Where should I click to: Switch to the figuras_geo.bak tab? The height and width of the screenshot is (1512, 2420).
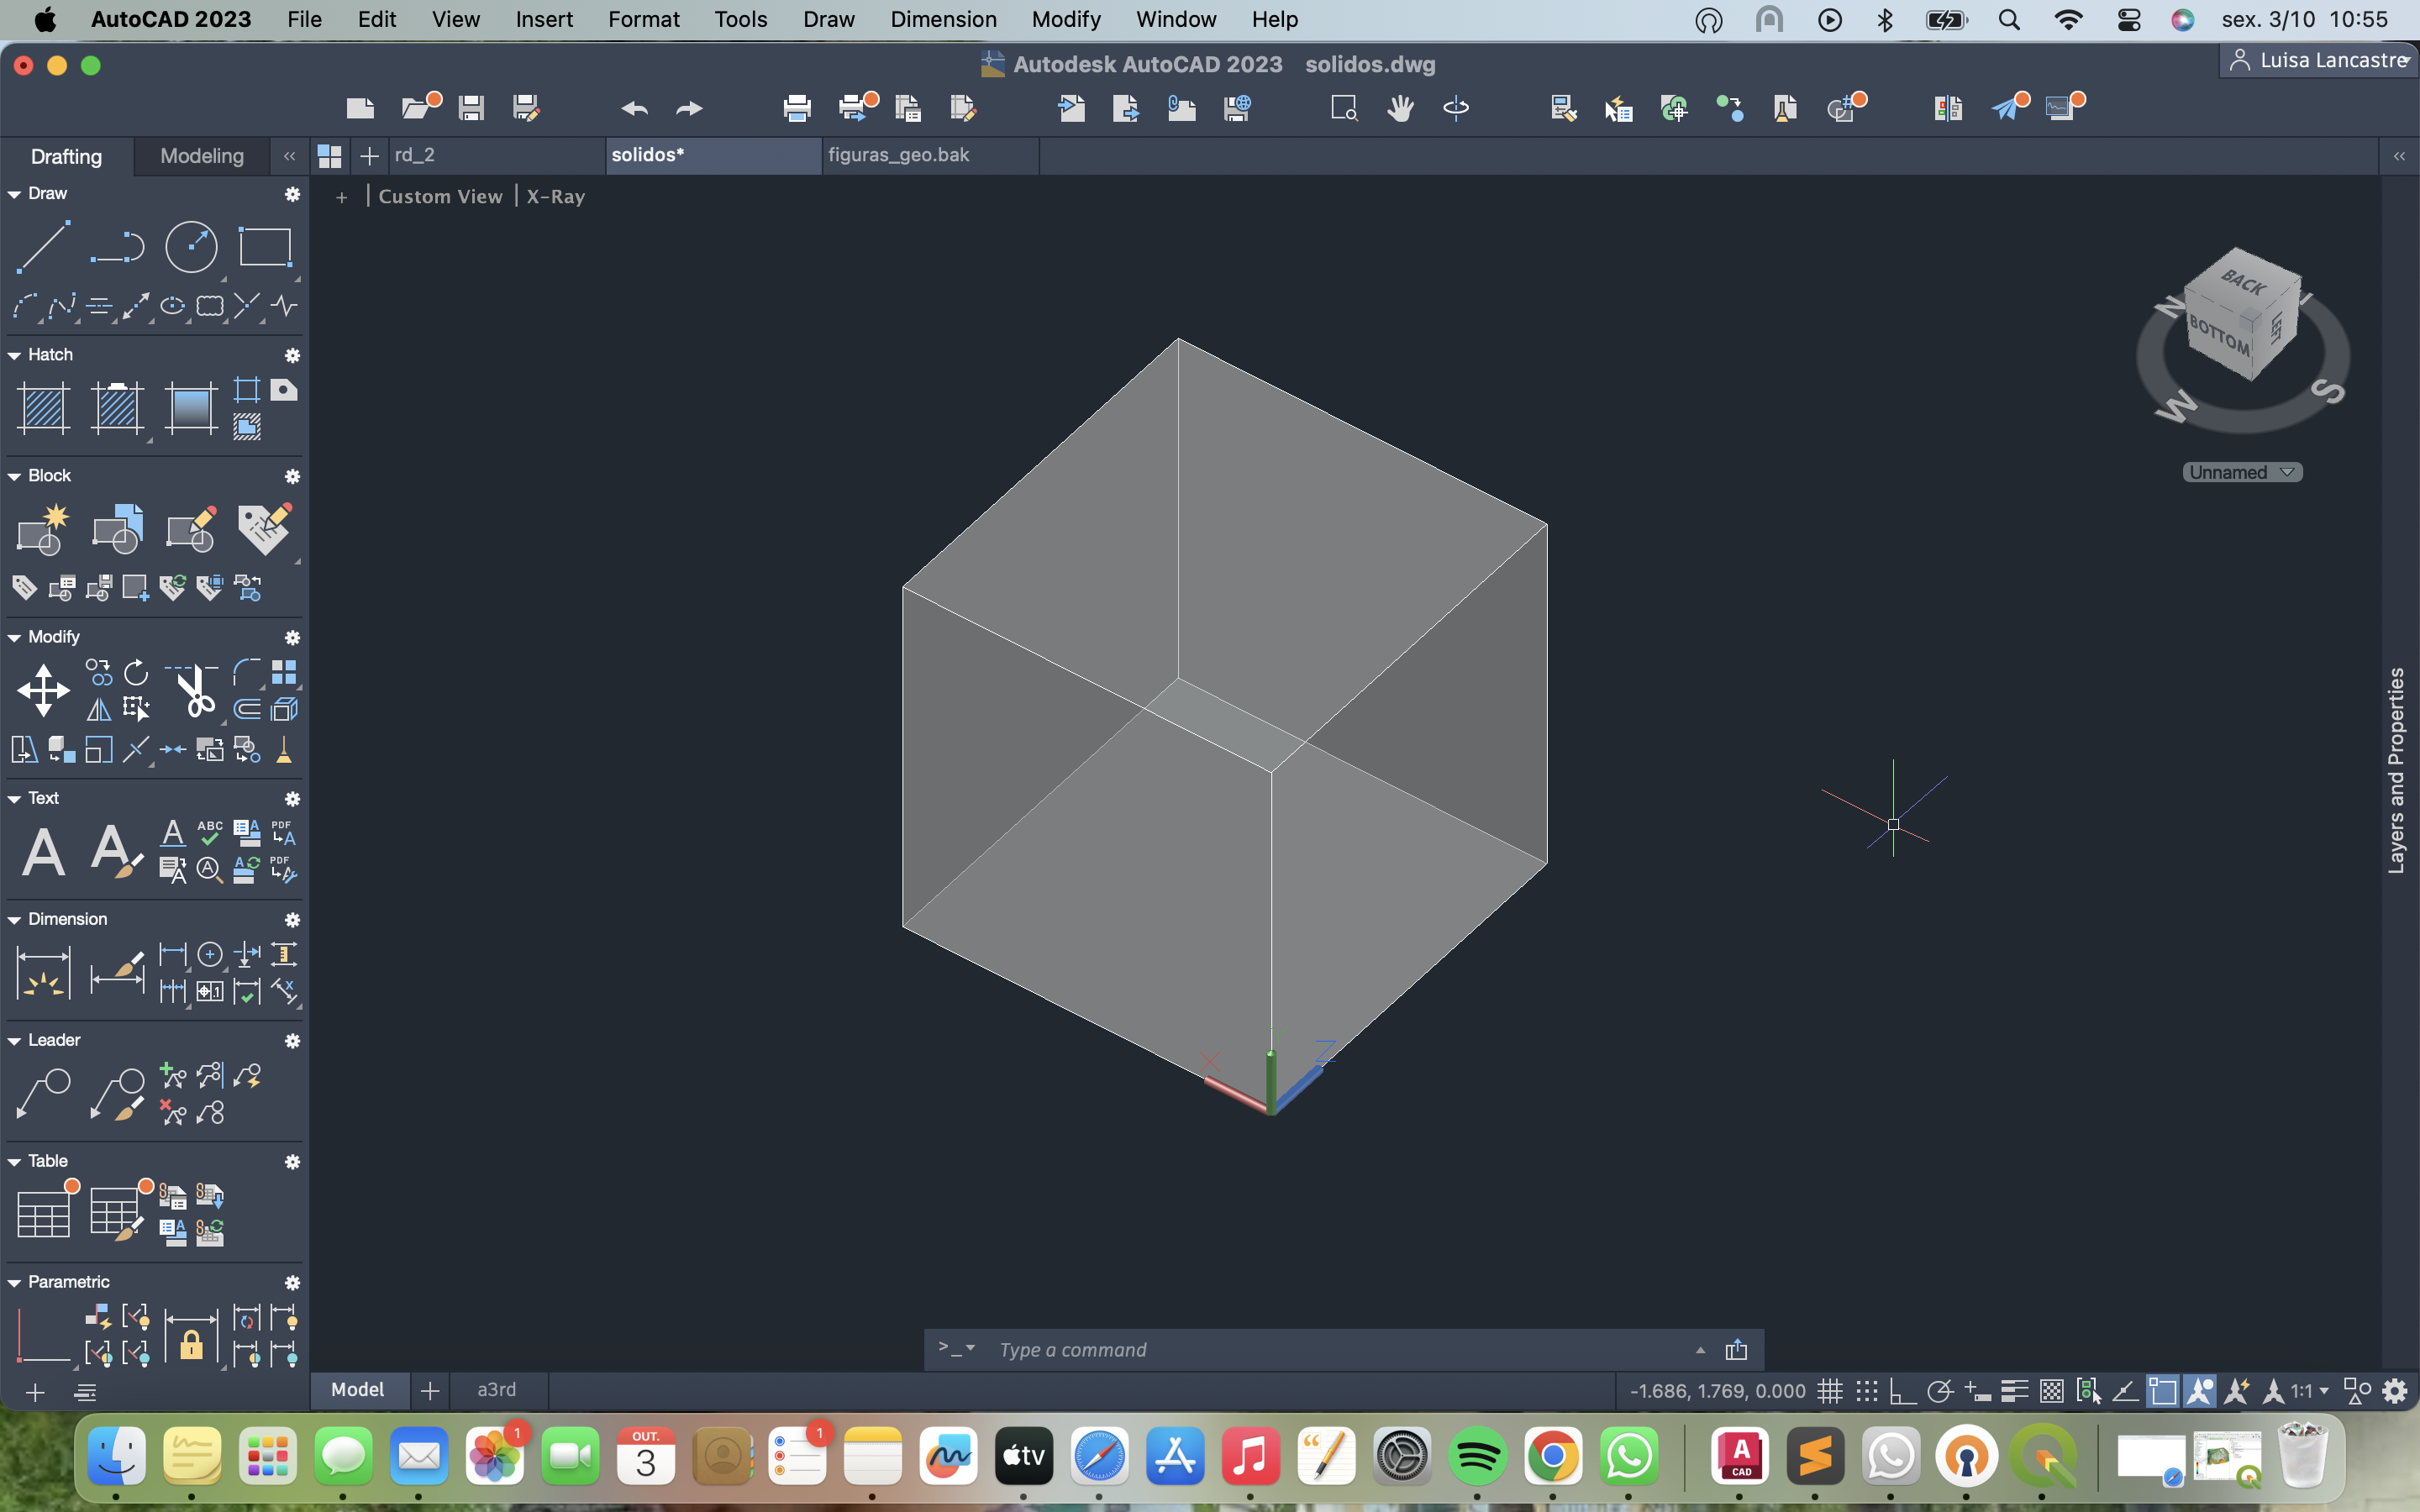click(x=898, y=155)
